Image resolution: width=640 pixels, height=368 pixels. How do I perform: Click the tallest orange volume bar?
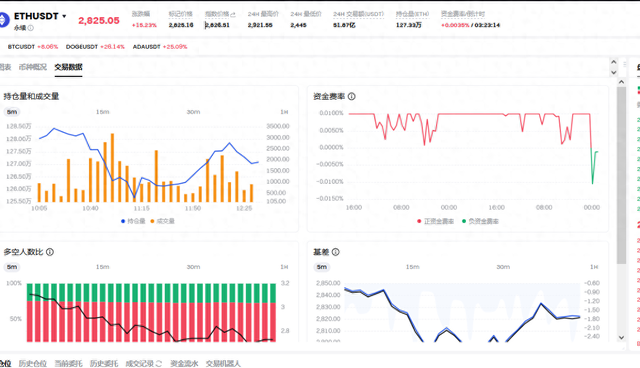click(112, 168)
